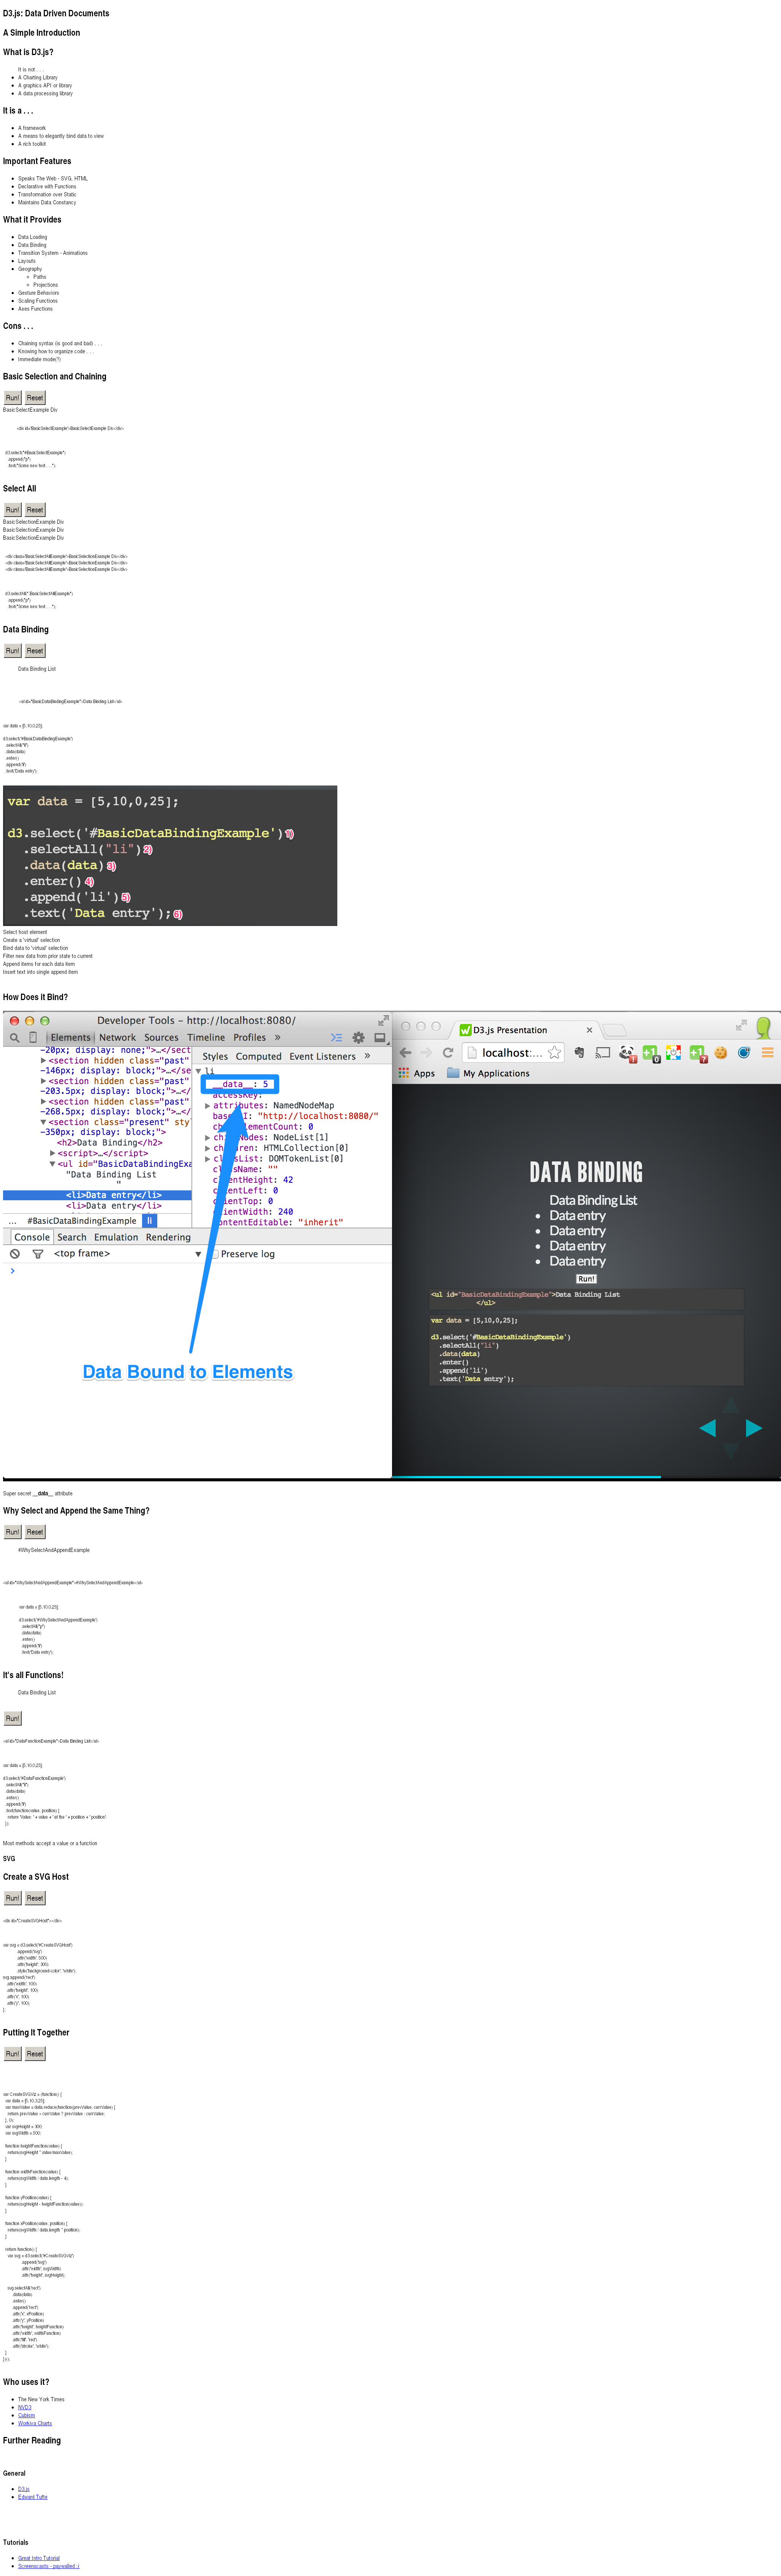781x2576 pixels.
Task: Click the #BasicDataBindingExample breadcrumb
Action: click(x=82, y=1221)
